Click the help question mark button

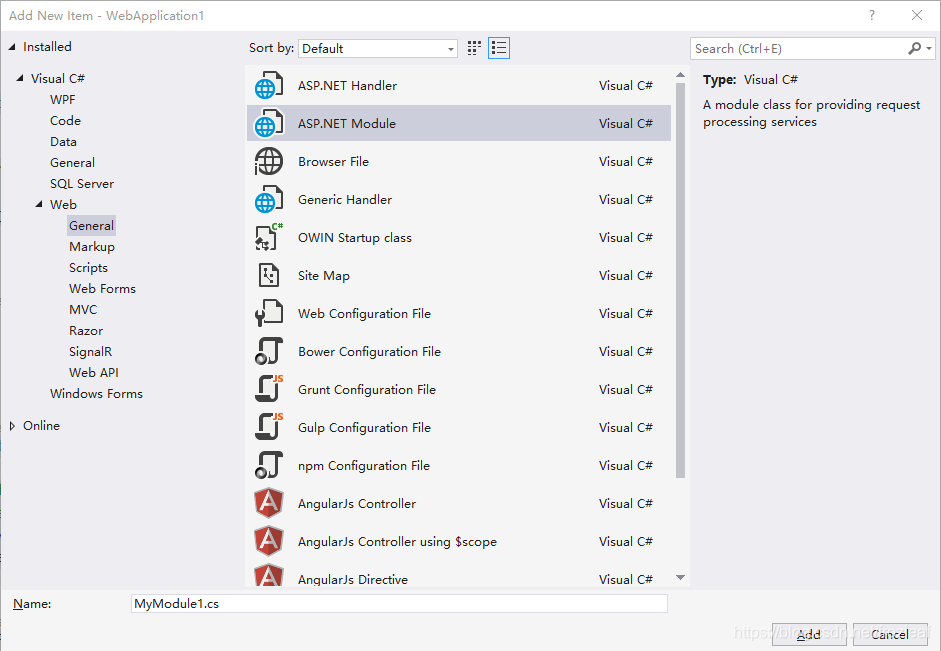[871, 16]
